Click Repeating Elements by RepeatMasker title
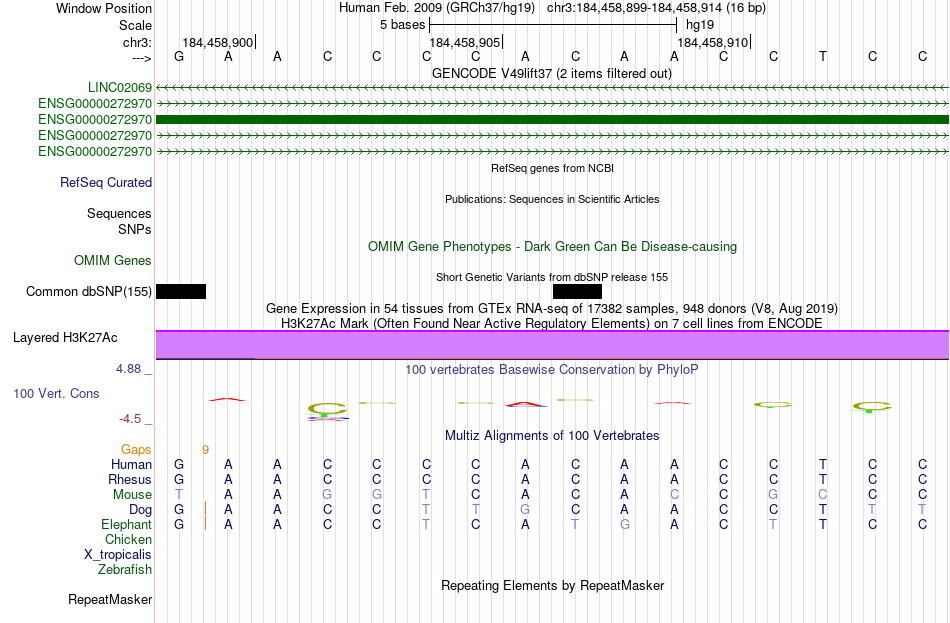 click(x=552, y=585)
